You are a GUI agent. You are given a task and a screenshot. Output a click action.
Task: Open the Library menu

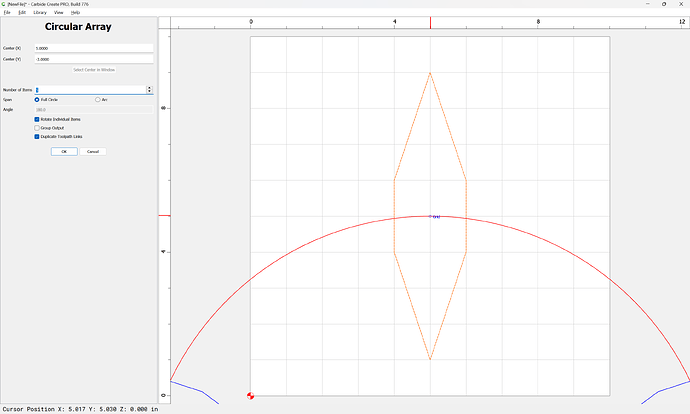click(40, 12)
